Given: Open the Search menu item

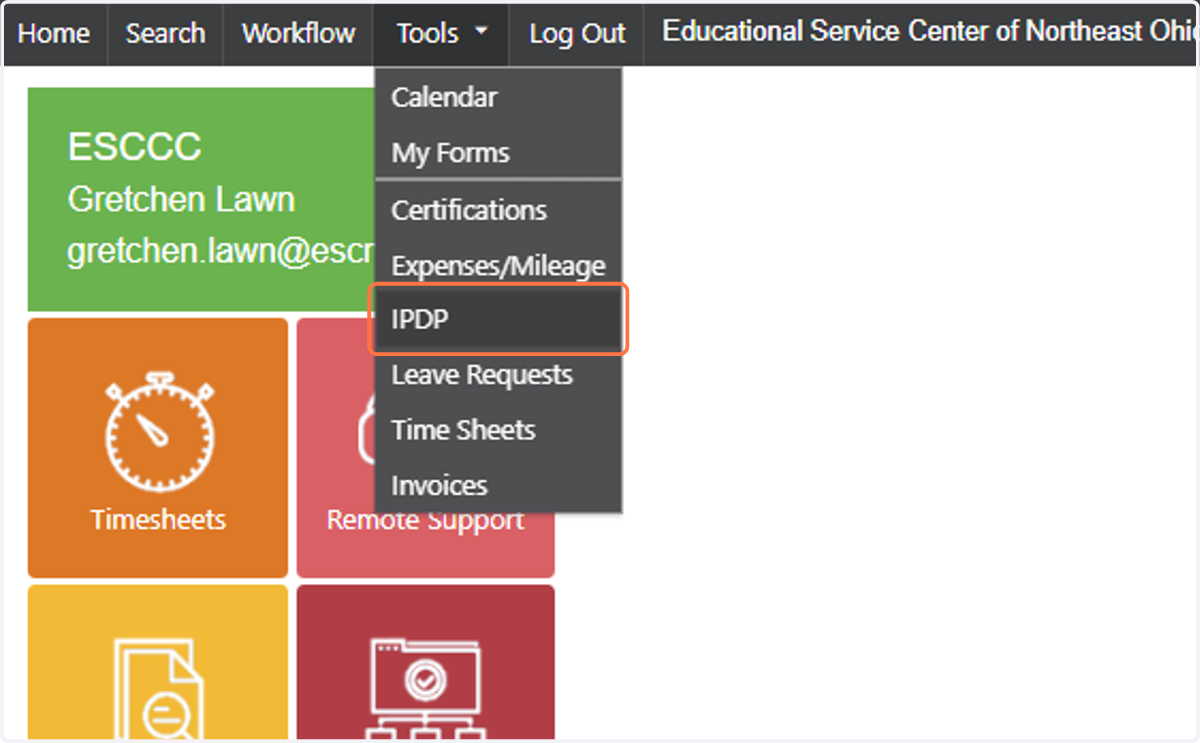Looking at the screenshot, I should pos(165,34).
